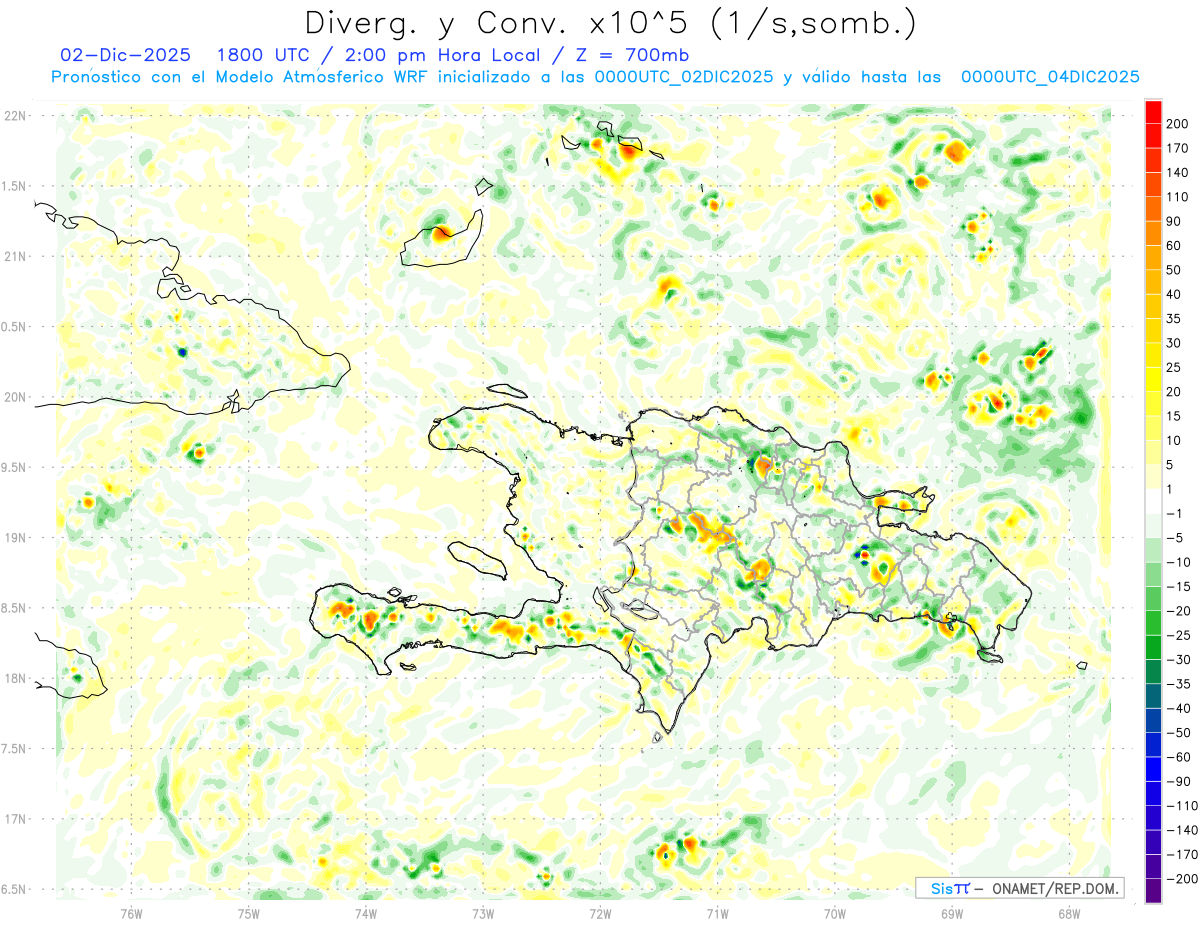Click the 17N latitude axis label
This screenshot has width=1200, height=927.
point(14,819)
